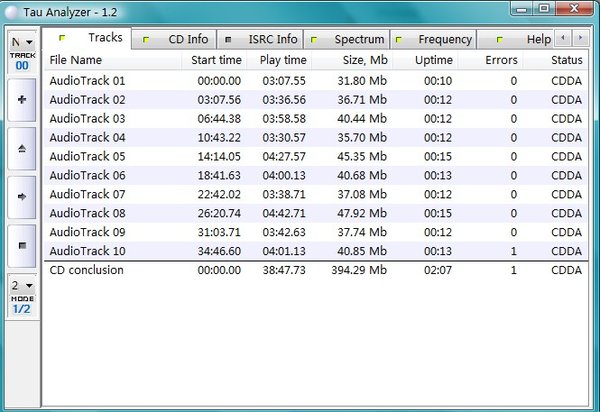Click the track 00 indicator

coord(22,66)
